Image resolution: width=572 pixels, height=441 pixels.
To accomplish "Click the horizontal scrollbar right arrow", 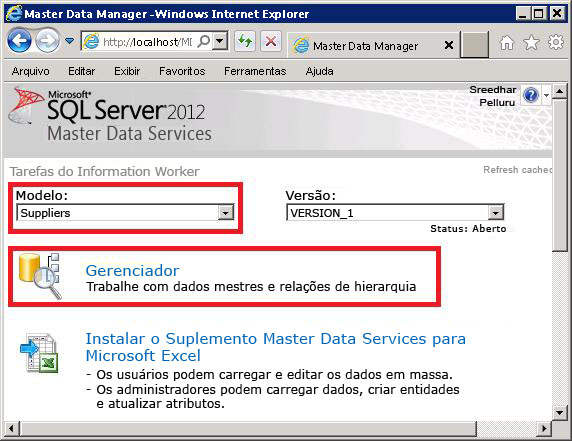I will (544, 428).
